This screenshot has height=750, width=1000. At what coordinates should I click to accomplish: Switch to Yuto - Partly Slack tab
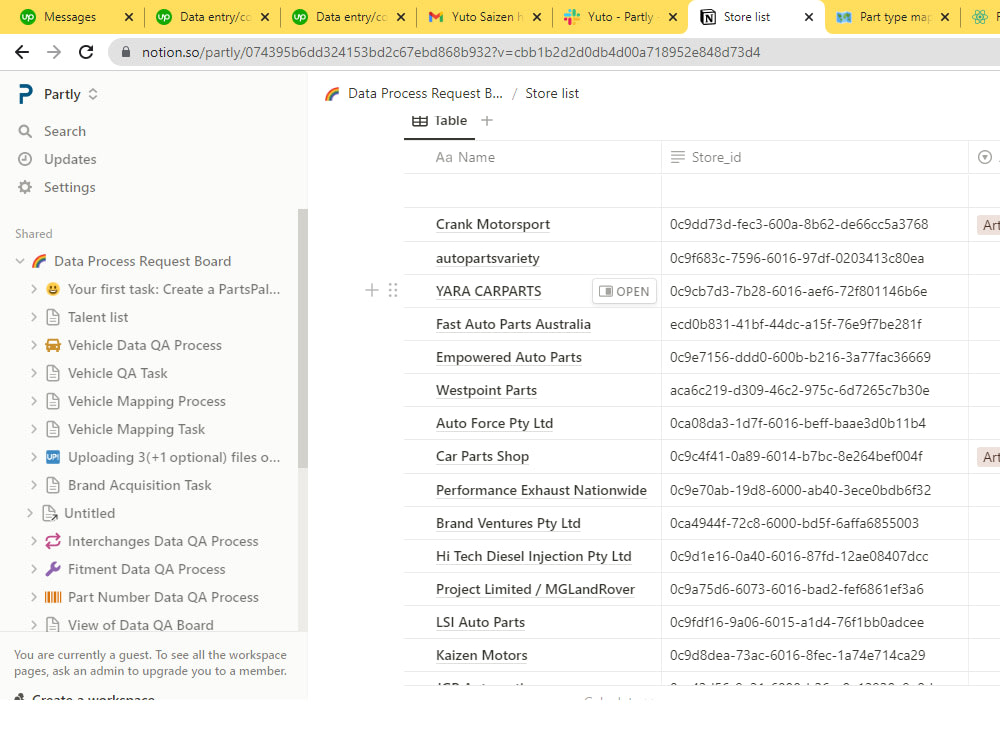619,17
